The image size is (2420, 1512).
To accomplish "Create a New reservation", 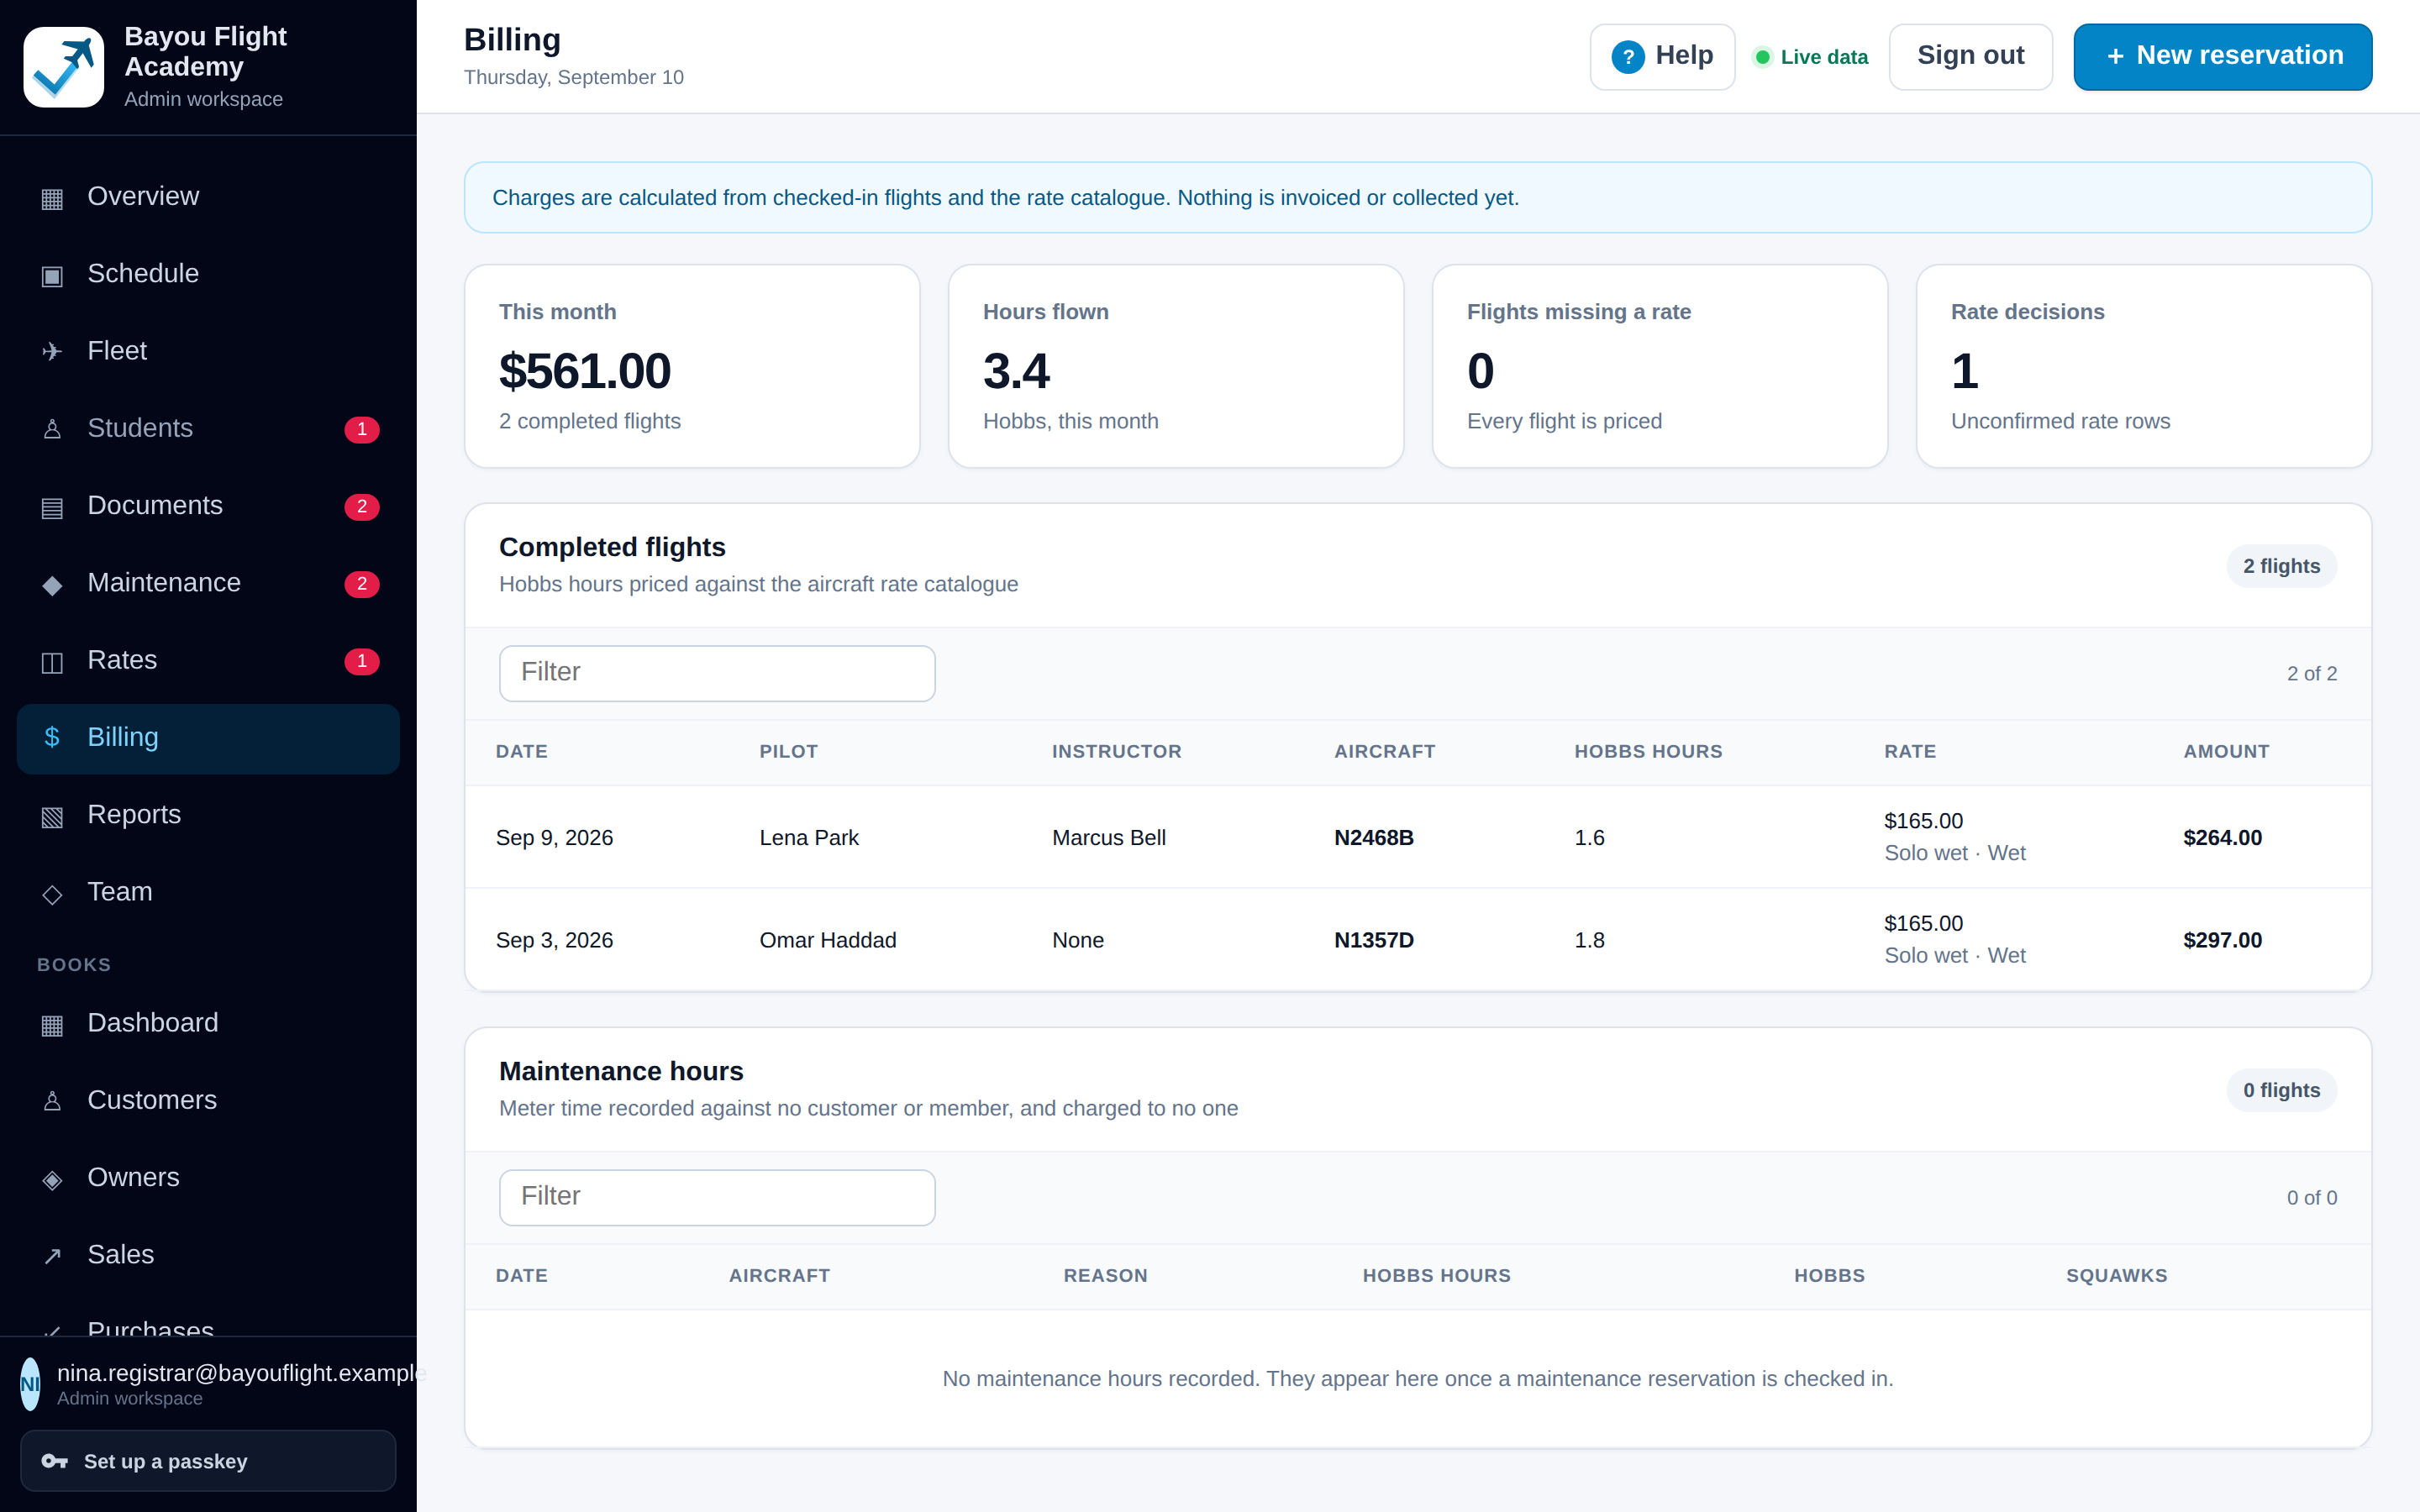I will click(x=2222, y=57).
